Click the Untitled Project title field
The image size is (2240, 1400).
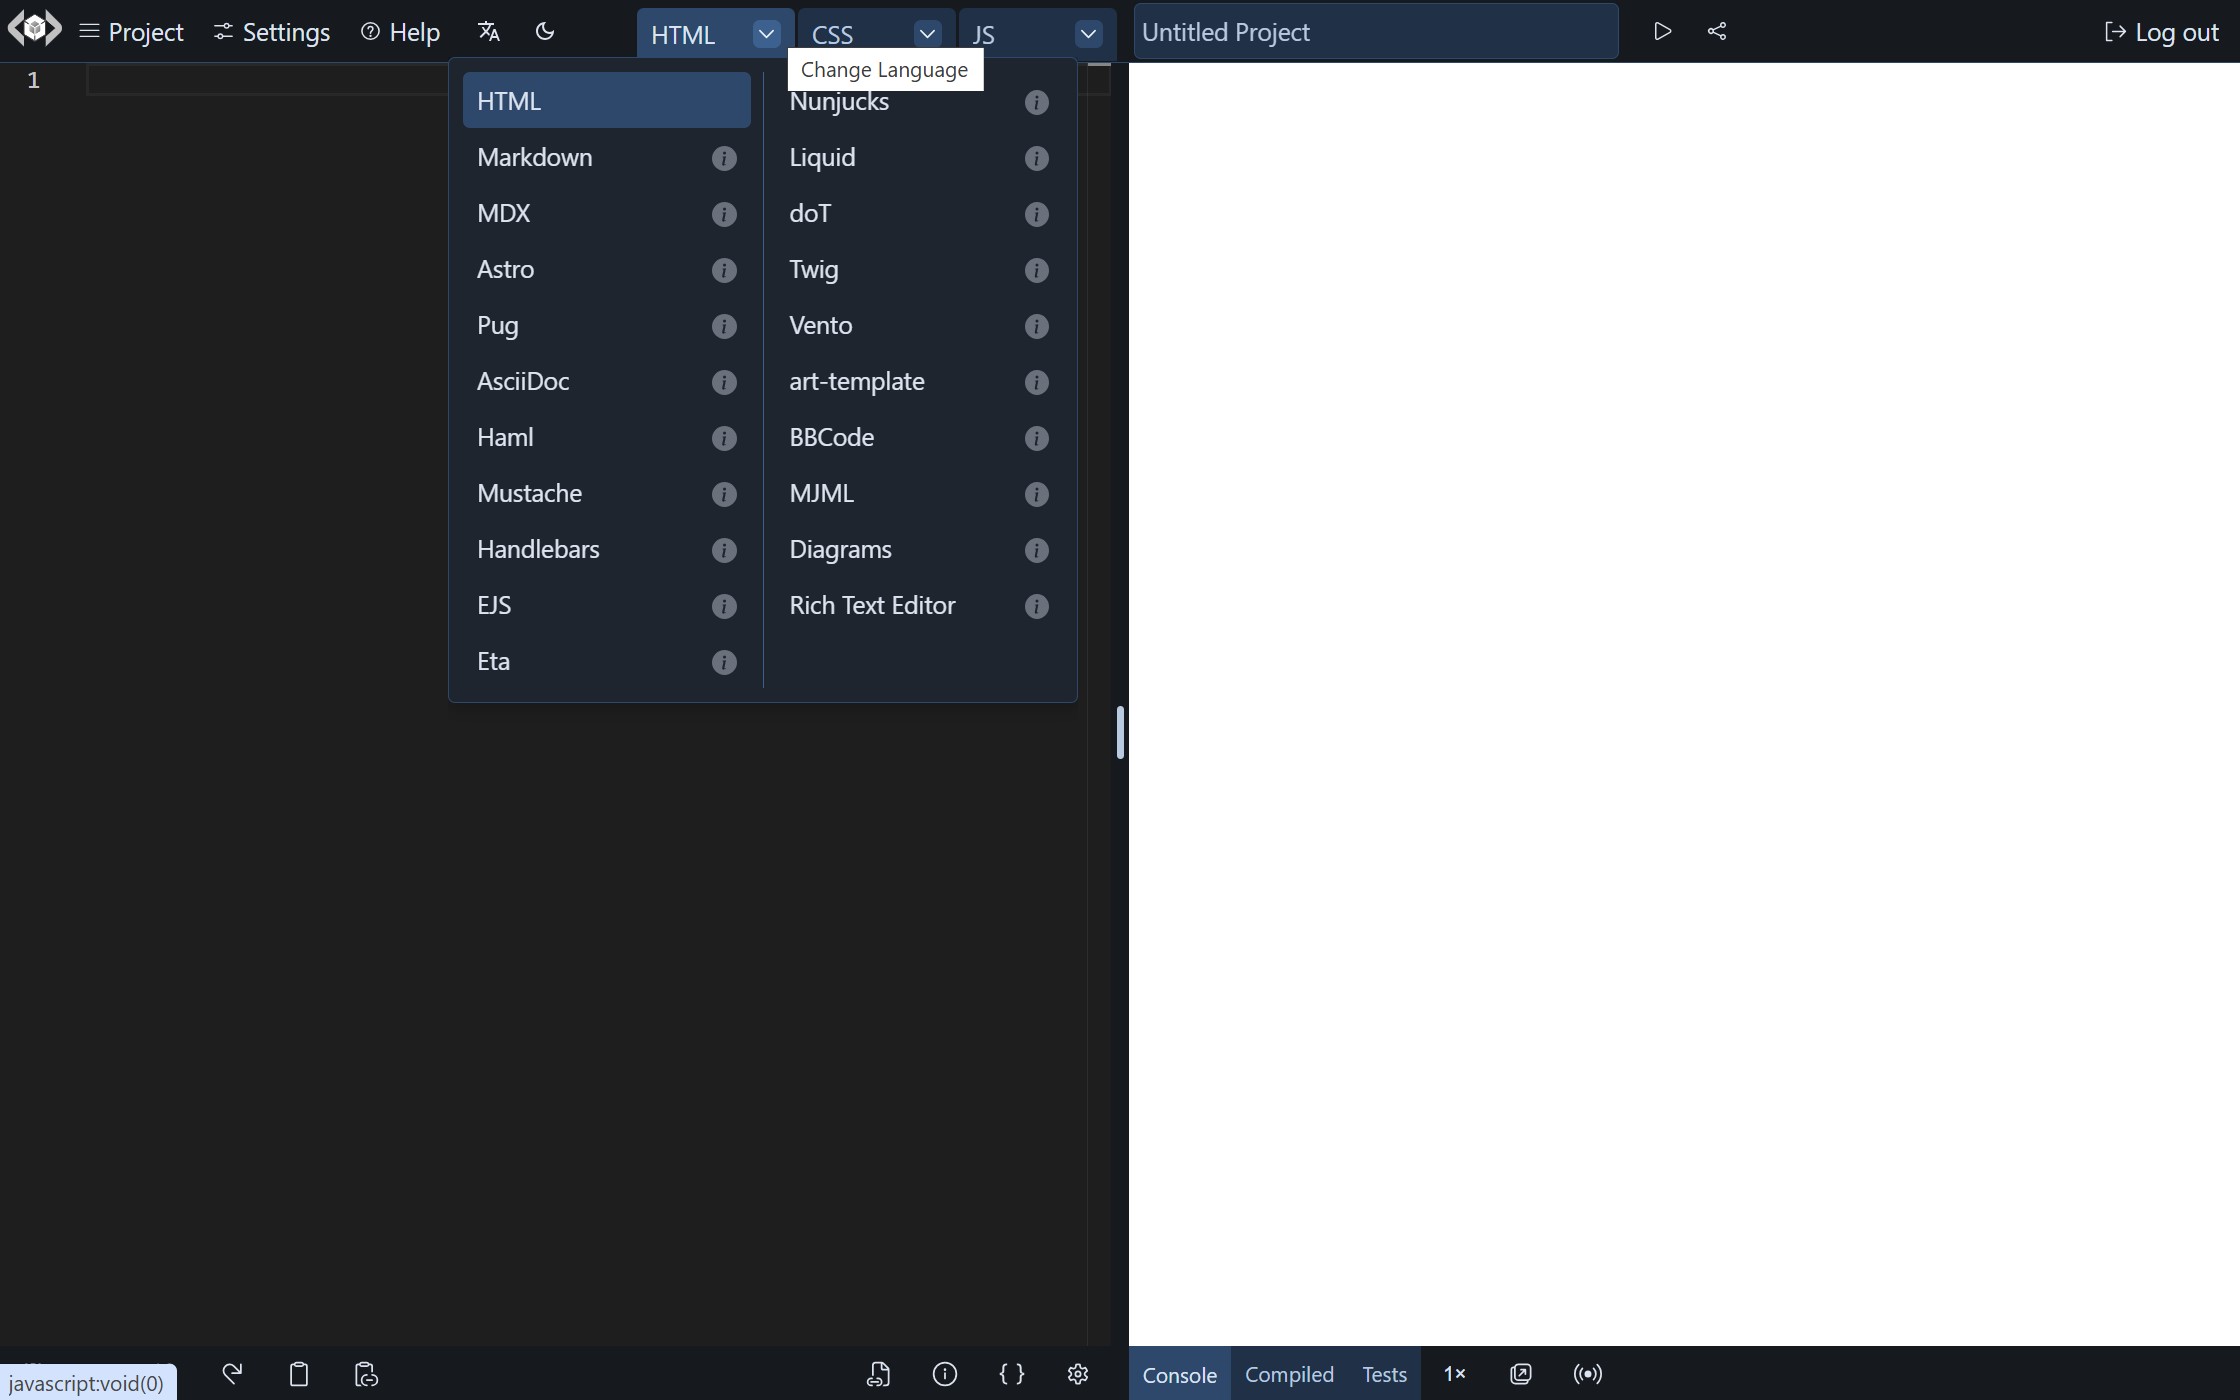(1375, 32)
